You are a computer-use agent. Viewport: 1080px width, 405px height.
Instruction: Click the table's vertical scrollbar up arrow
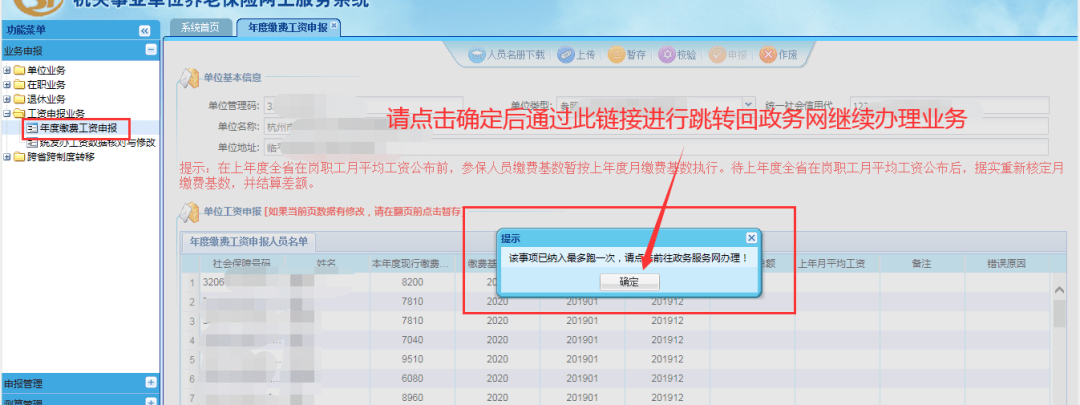(x=1060, y=288)
